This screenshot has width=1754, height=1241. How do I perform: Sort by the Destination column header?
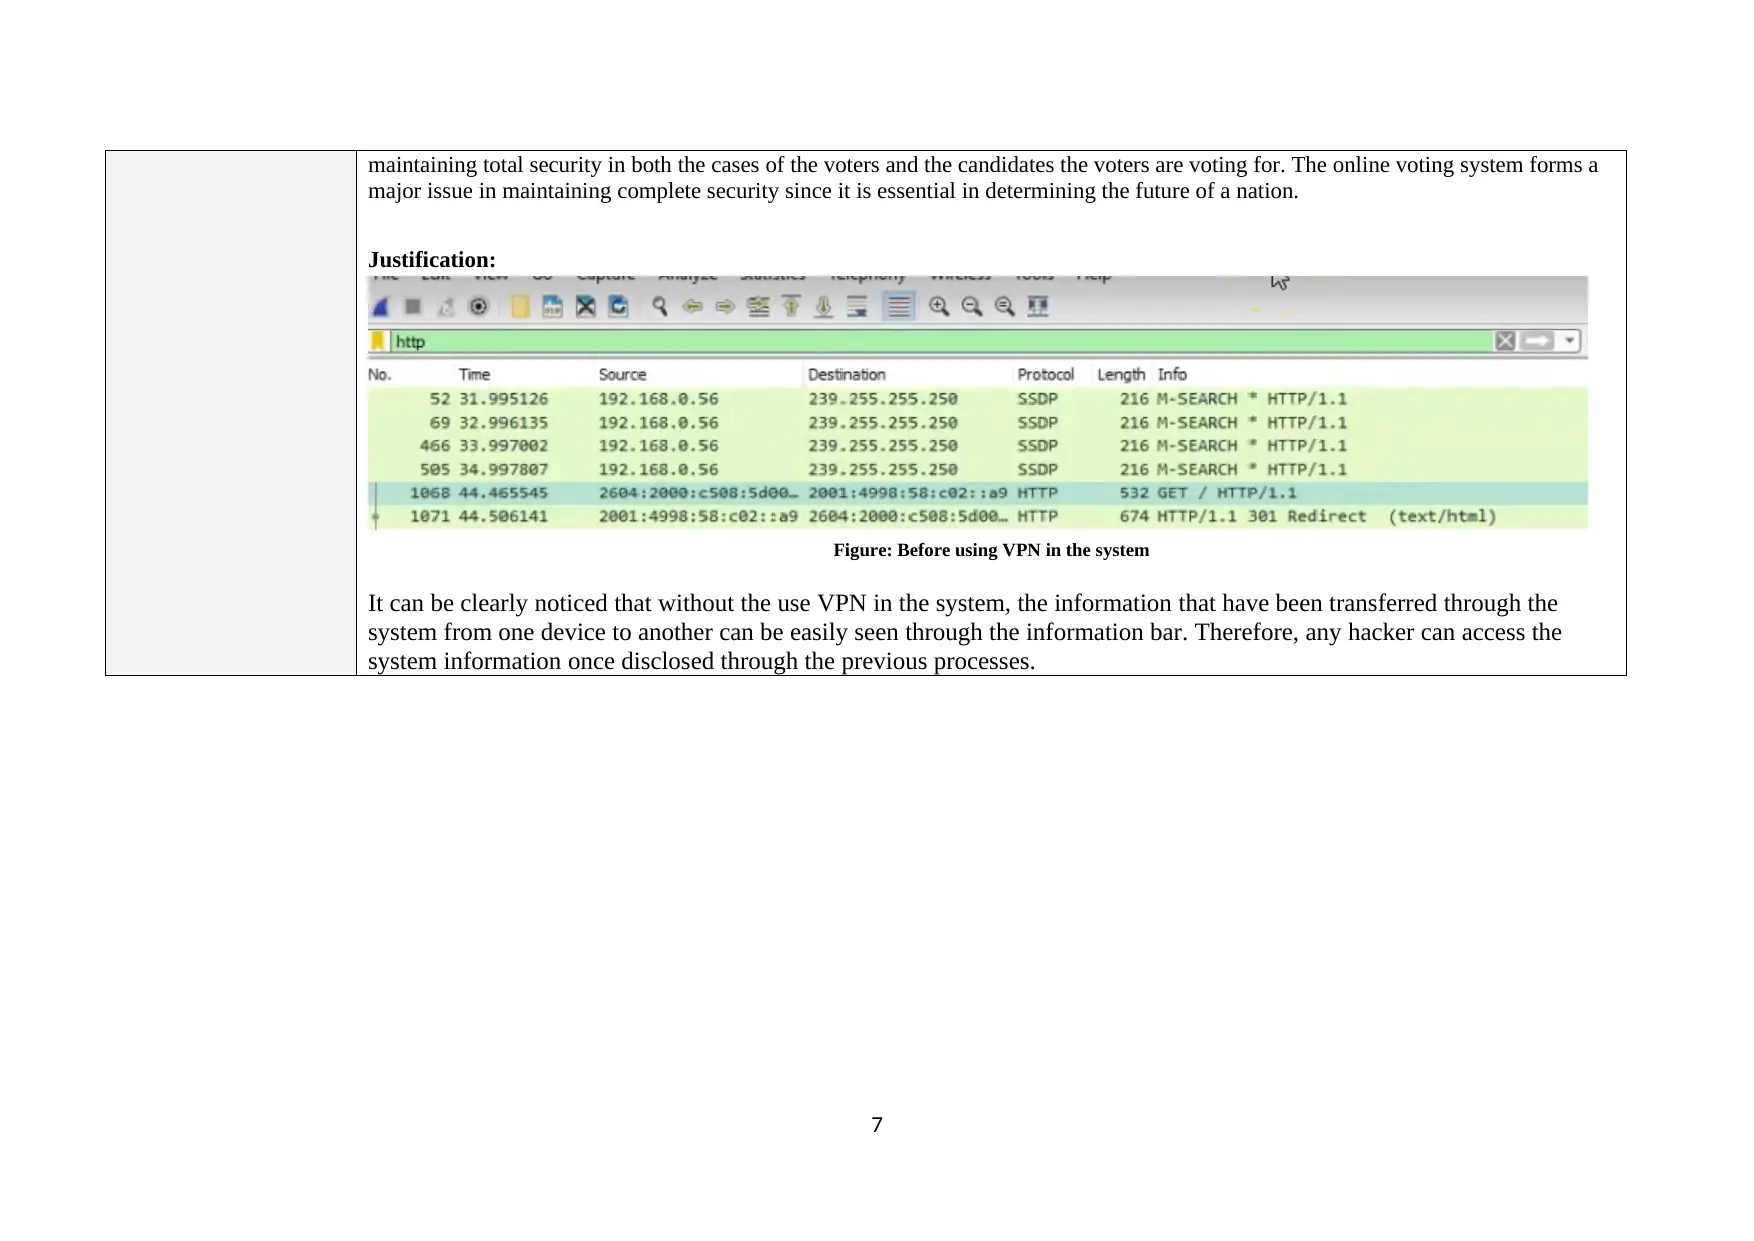pyautogui.click(x=847, y=375)
